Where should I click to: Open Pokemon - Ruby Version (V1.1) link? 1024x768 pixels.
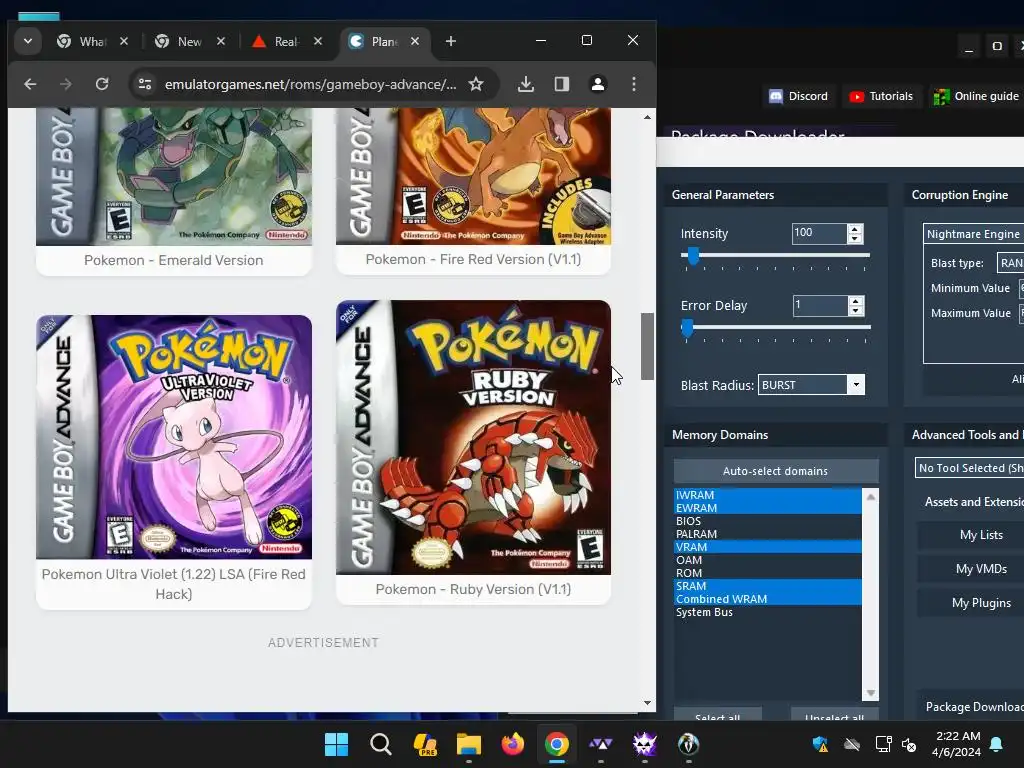click(x=473, y=589)
